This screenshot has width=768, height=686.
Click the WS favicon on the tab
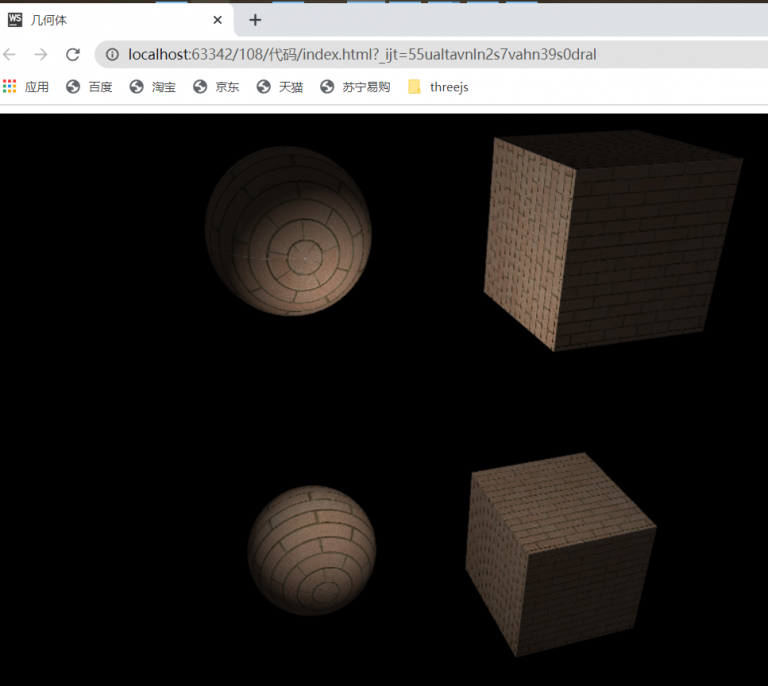[x=15, y=20]
